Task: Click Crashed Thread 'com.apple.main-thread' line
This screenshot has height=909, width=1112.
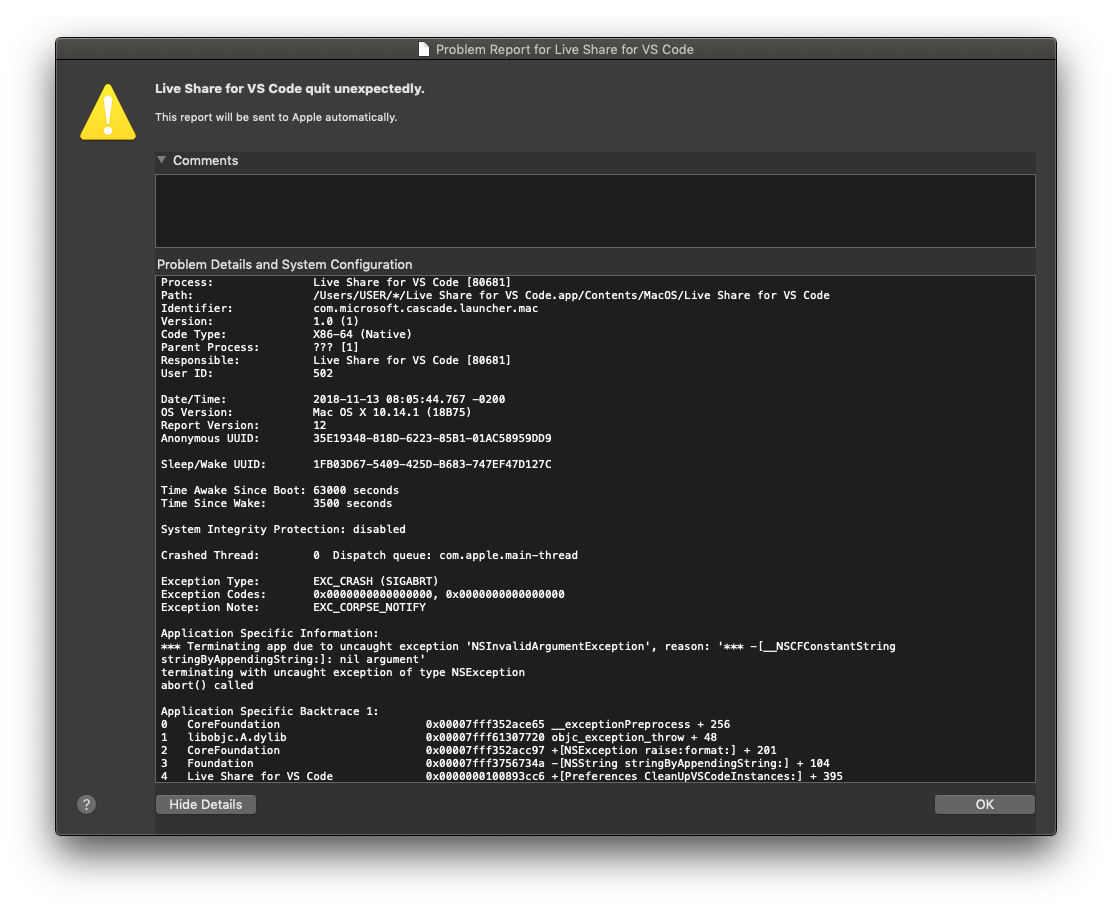Action: pyautogui.click(x=369, y=555)
